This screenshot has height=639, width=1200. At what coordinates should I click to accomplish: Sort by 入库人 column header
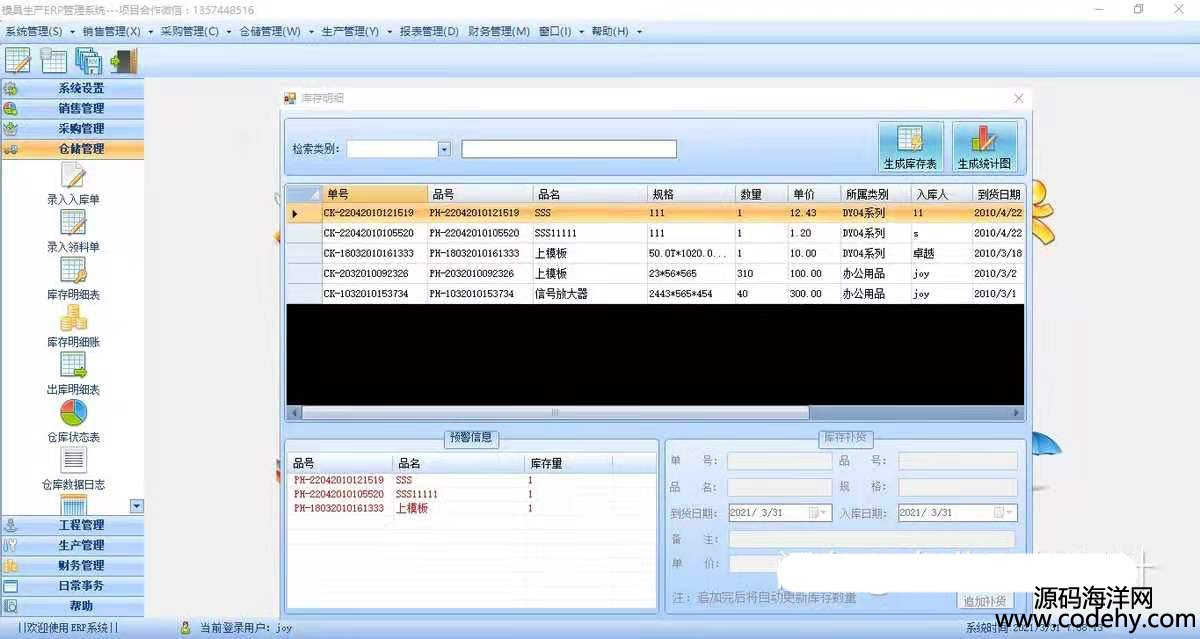[x=940, y=194]
